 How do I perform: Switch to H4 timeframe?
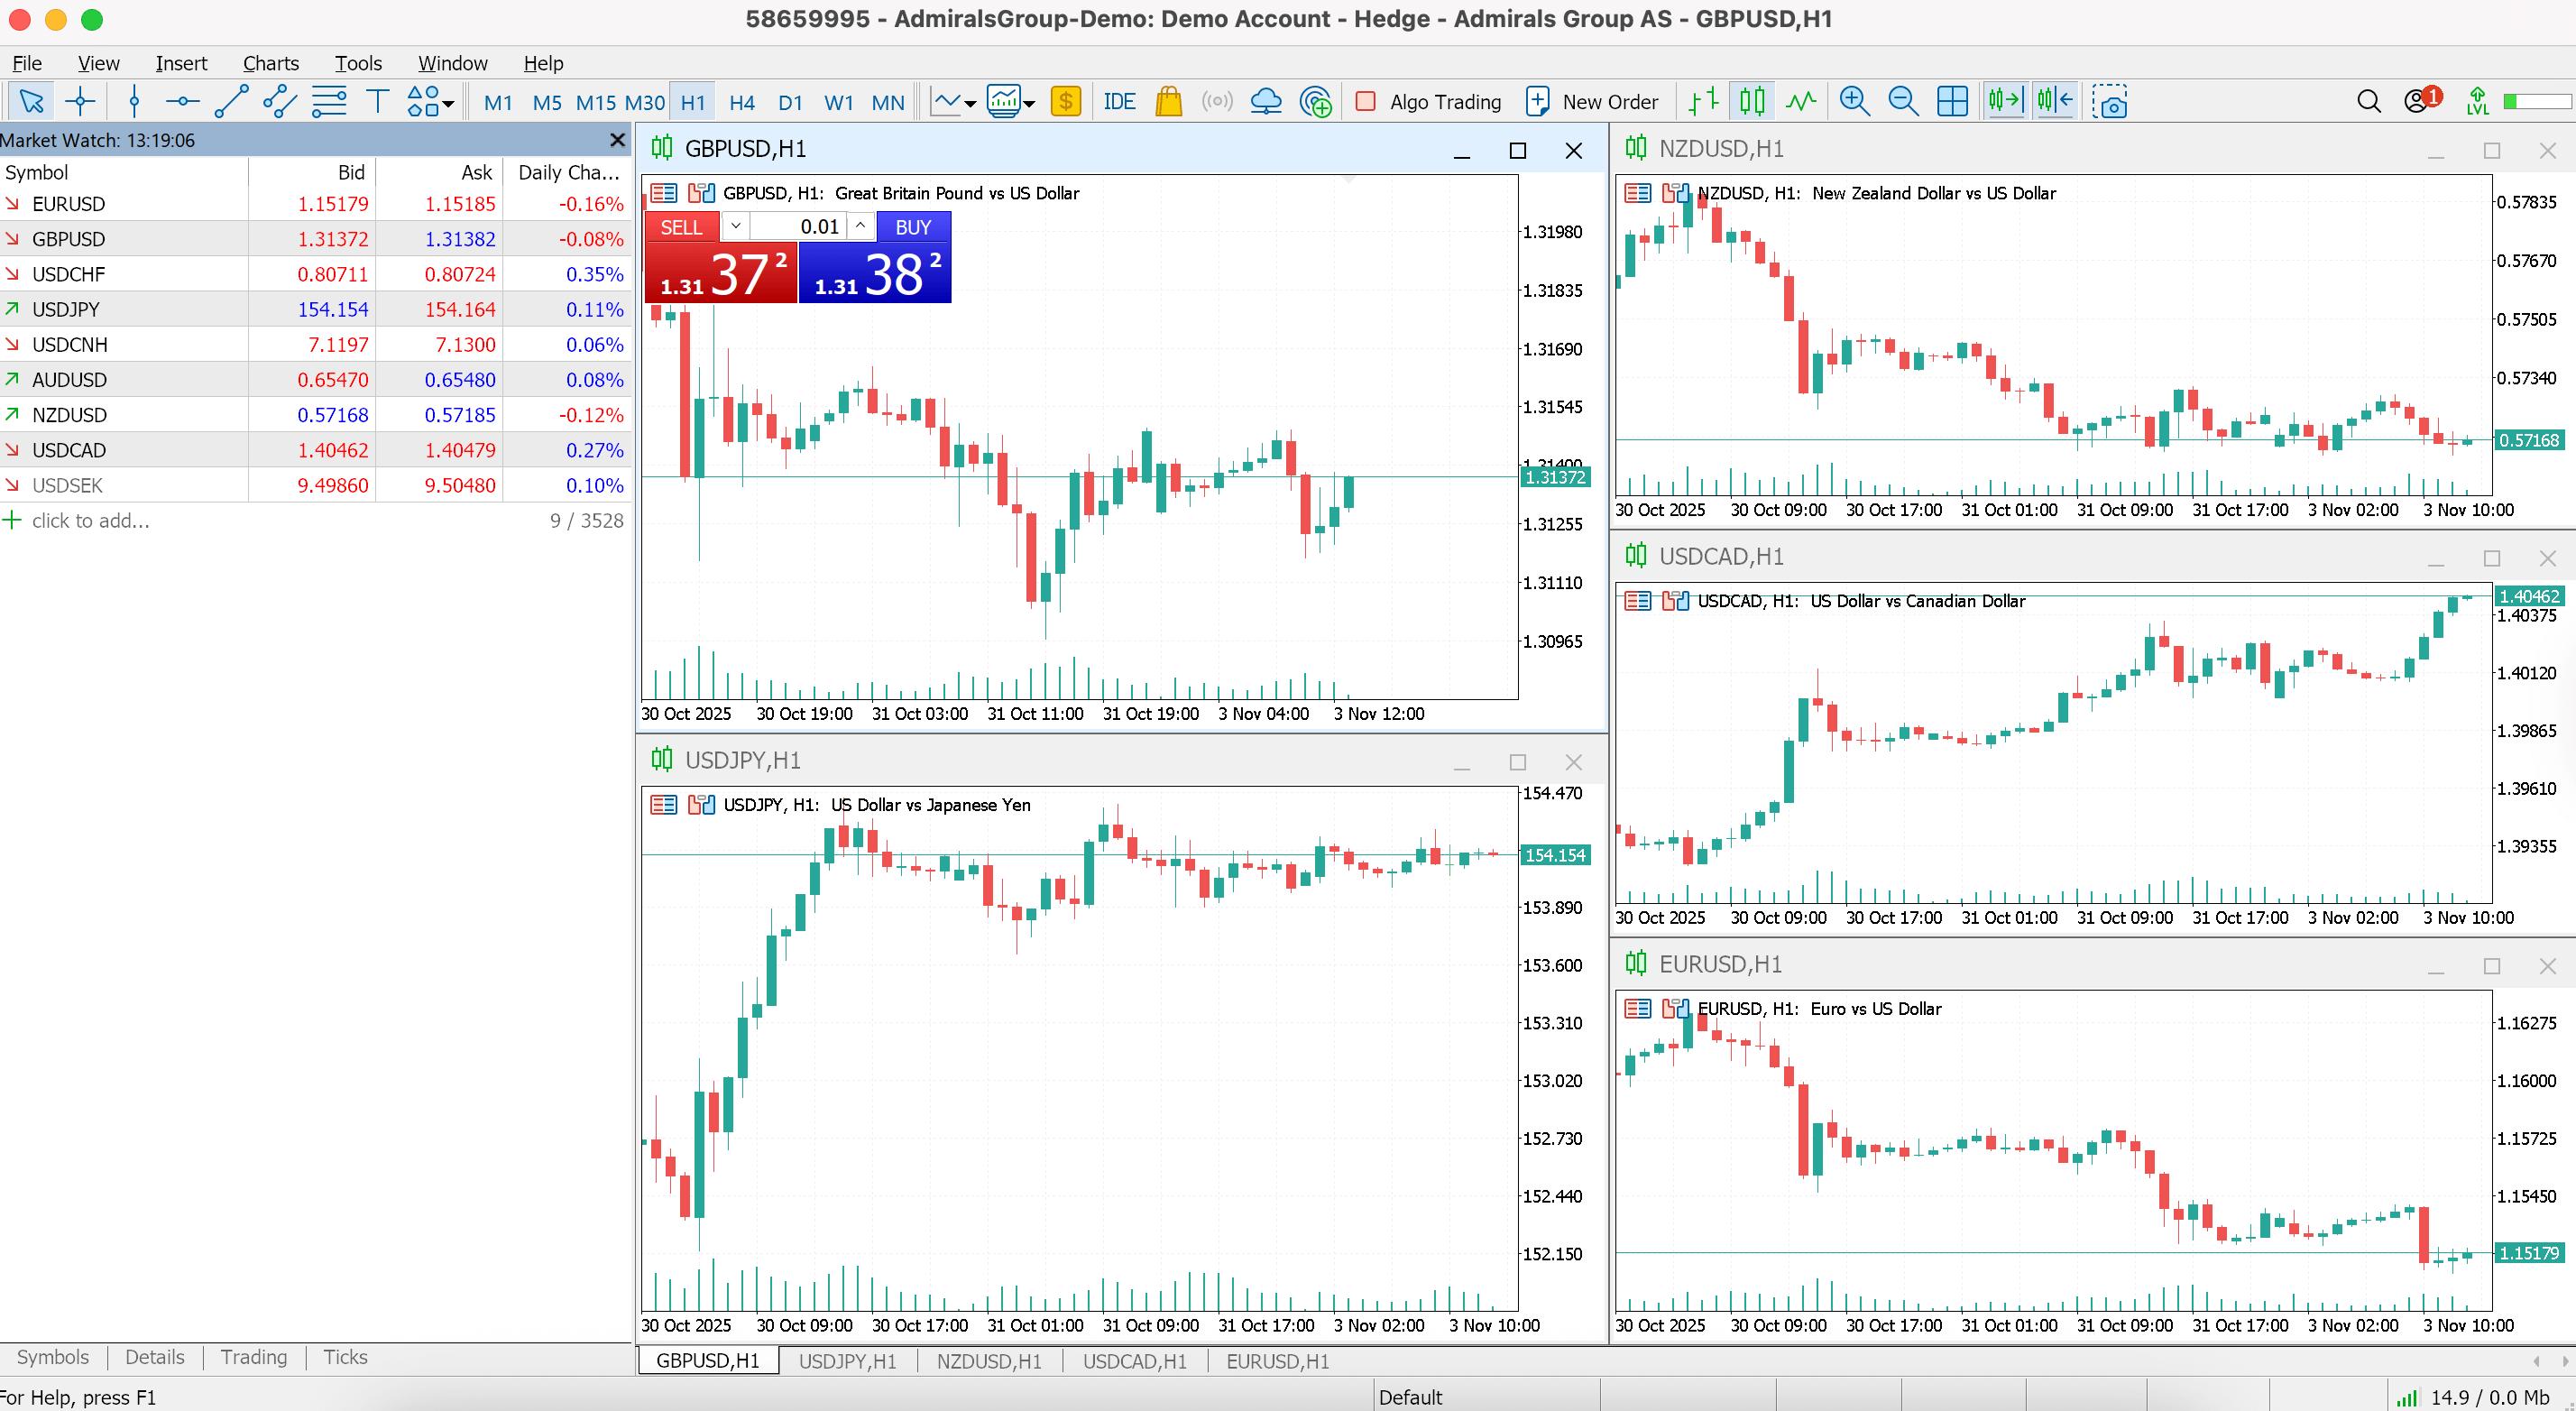(742, 102)
